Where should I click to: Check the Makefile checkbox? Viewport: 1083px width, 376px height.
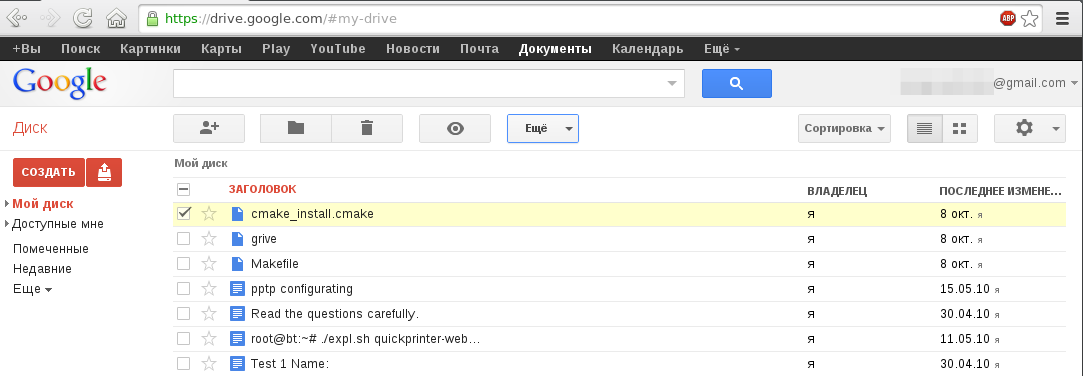coord(183,264)
